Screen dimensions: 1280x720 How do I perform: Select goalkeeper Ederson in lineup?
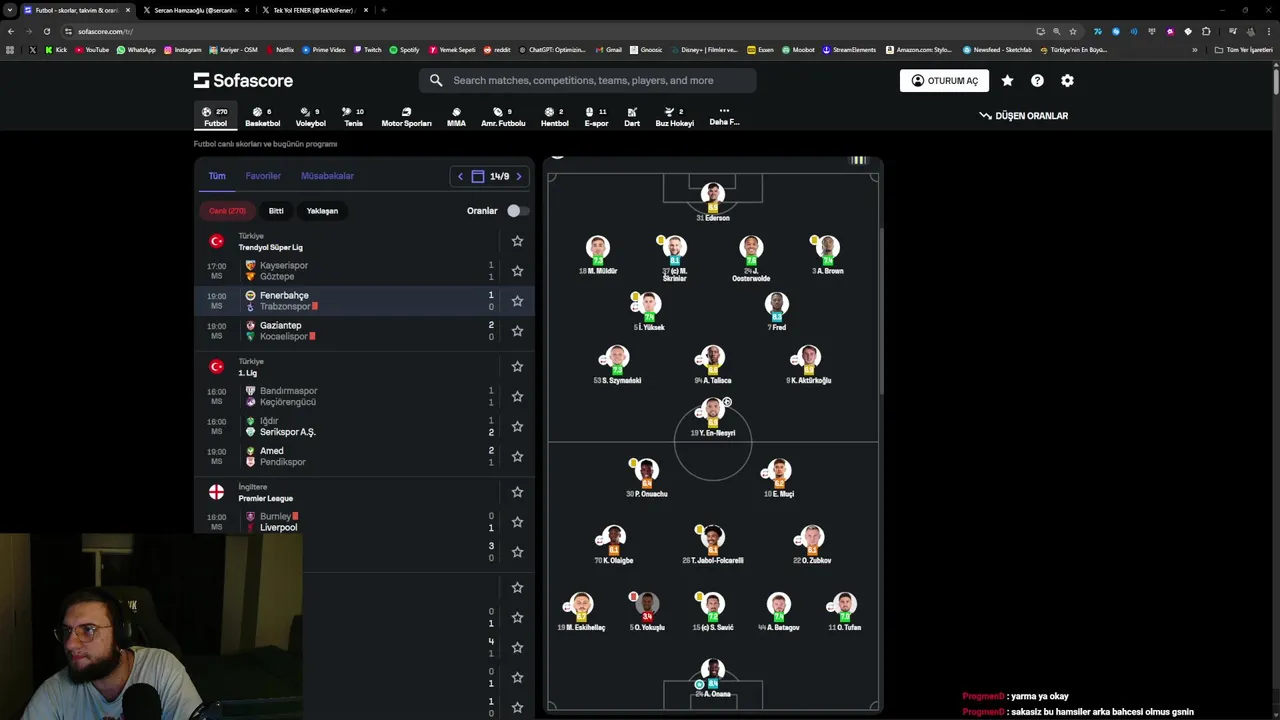click(713, 202)
